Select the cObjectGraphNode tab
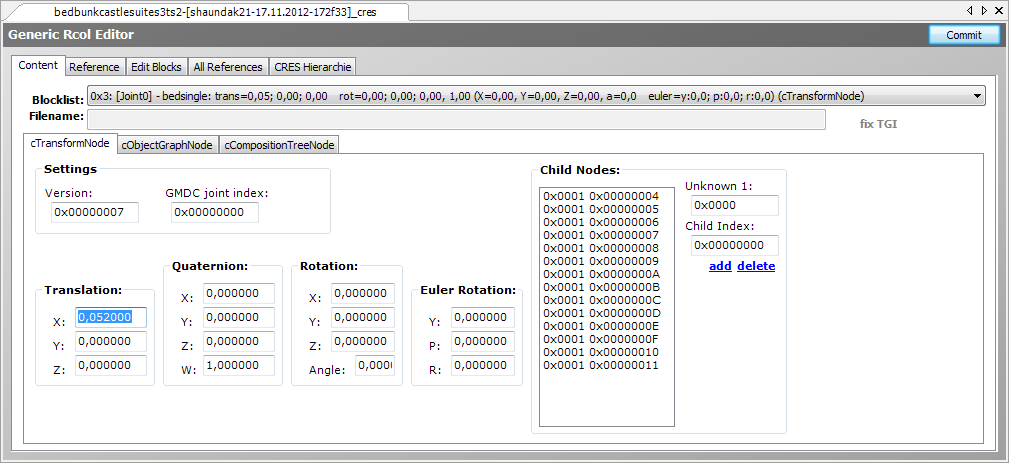This screenshot has width=1009, height=463. pos(167,145)
